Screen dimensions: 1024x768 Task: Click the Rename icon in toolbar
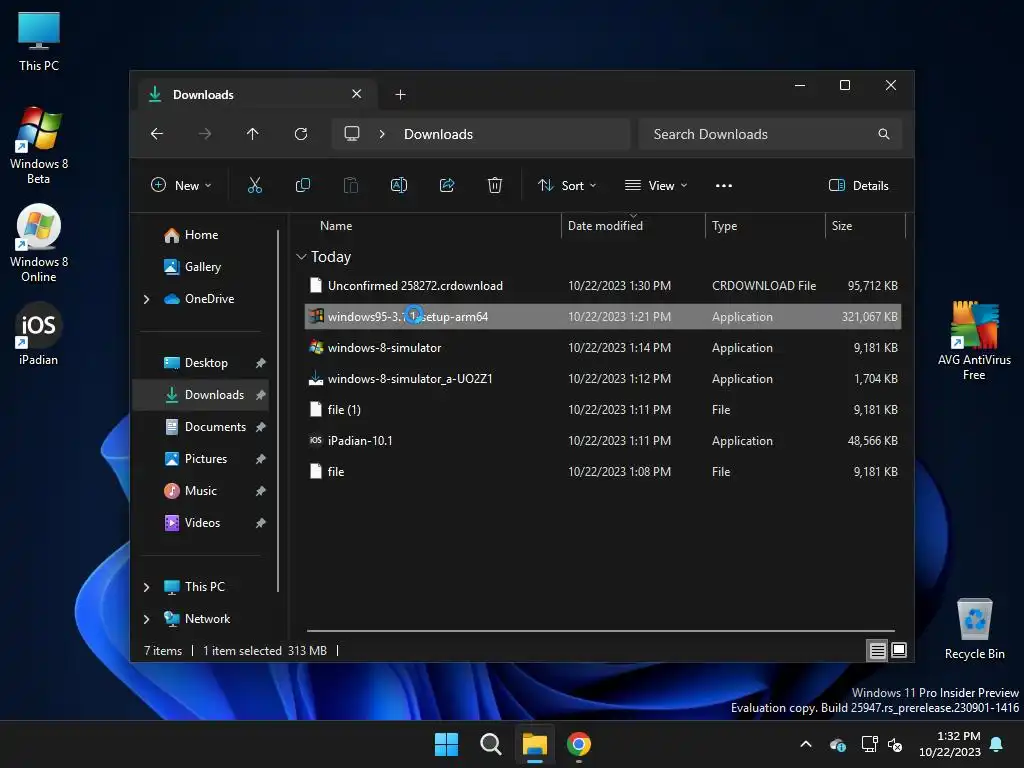point(398,185)
